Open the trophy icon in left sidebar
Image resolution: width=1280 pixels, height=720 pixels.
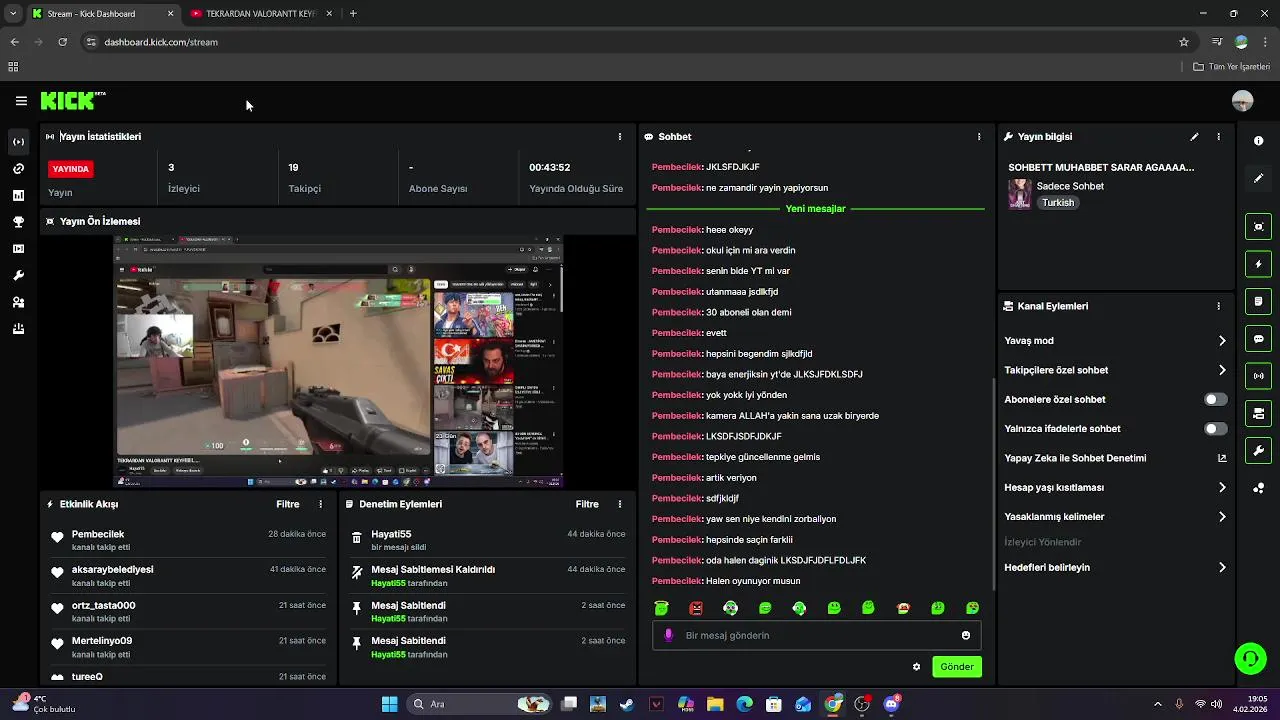(x=18, y=222)
